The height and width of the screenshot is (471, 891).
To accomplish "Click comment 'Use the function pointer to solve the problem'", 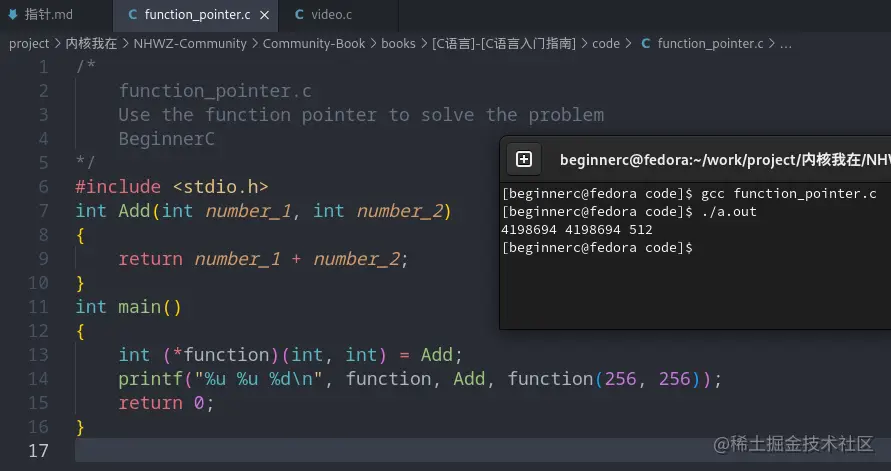I will pos(361,115).
